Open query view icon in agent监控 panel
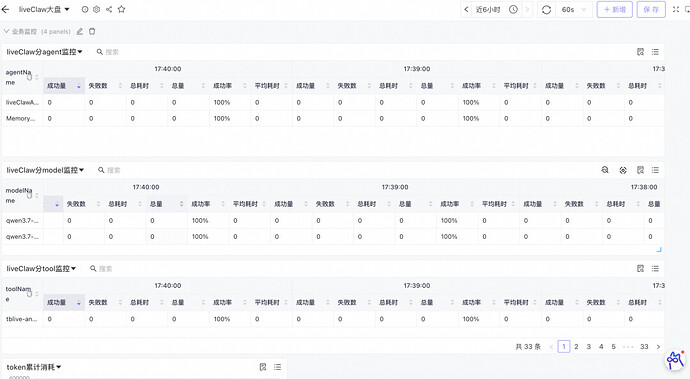Image resolution: width=690 pixels, height=379 pixels. click(640, 52)
